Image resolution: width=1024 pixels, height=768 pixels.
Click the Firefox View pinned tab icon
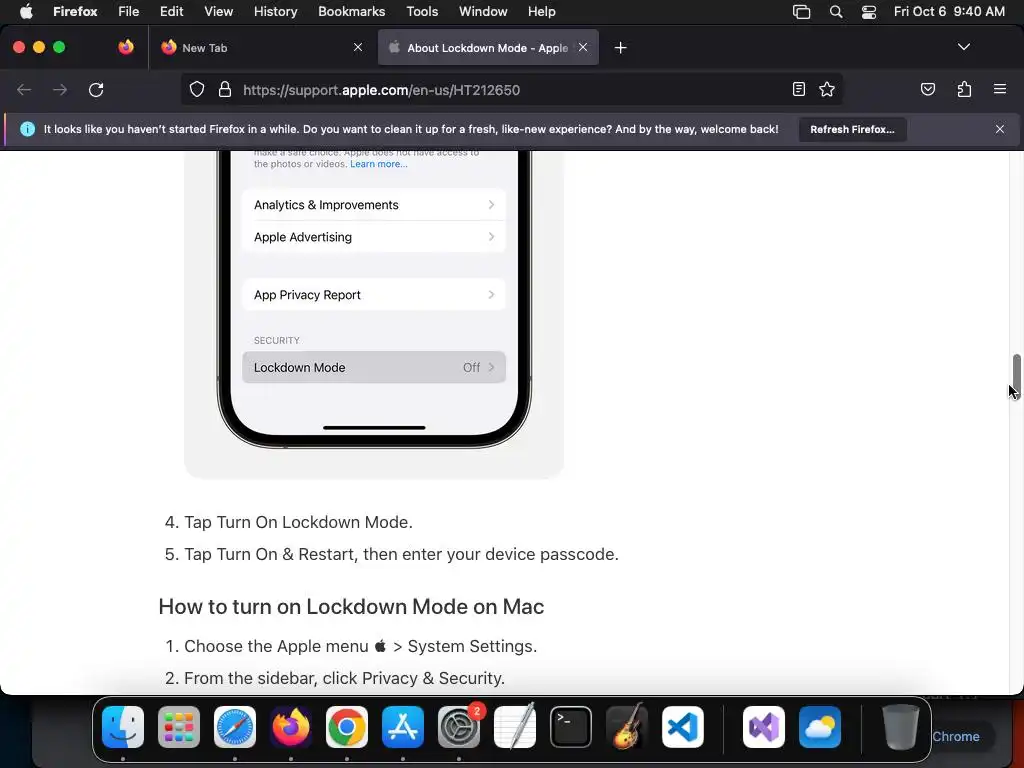[x=126, y=47]
